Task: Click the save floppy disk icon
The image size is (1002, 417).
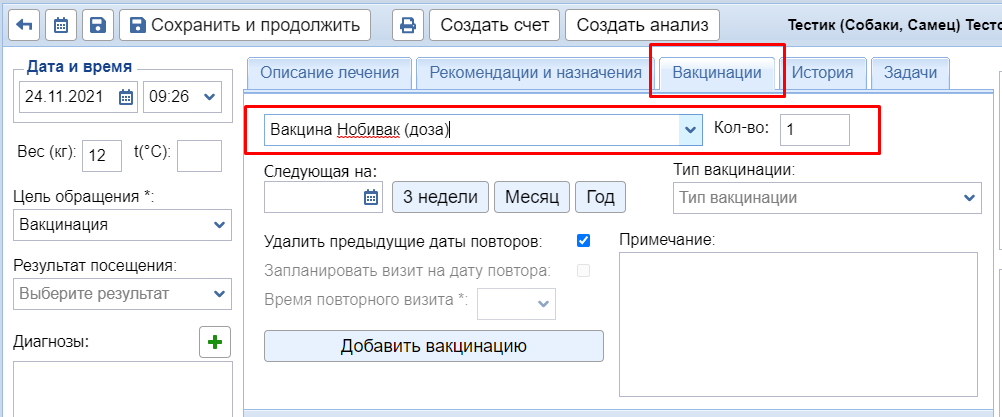Action: tap(97, 25)
